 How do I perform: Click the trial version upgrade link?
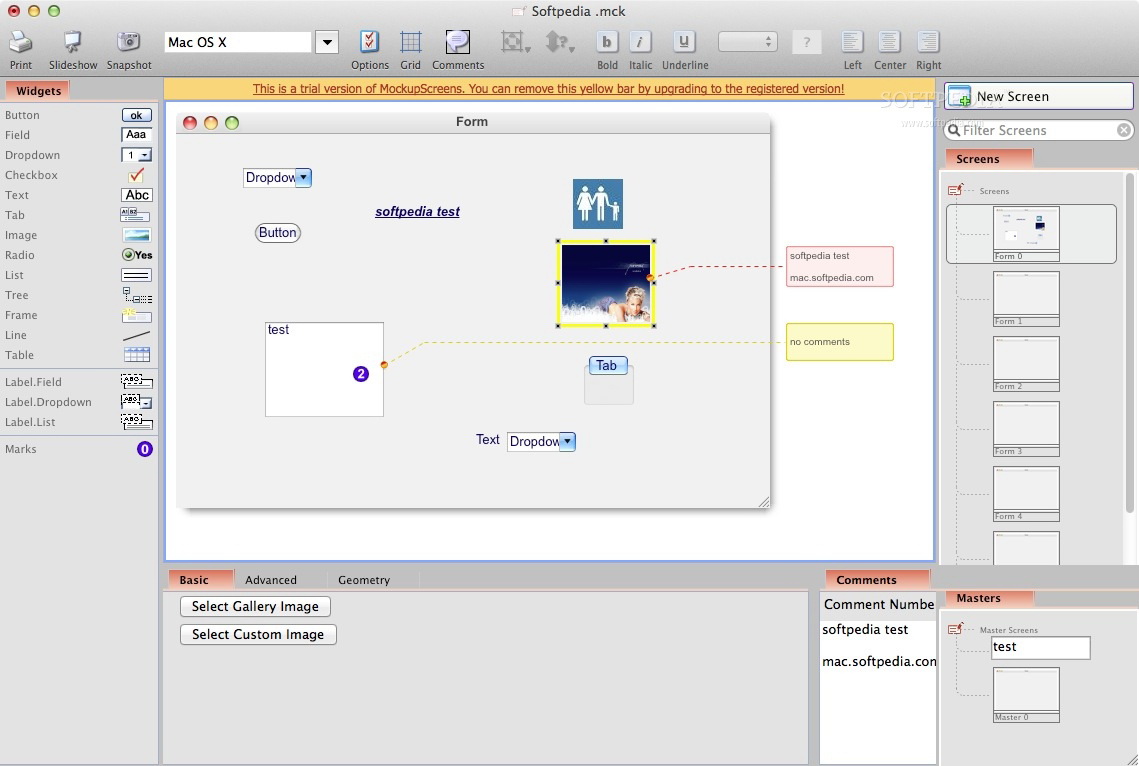[x=548, y=89]
